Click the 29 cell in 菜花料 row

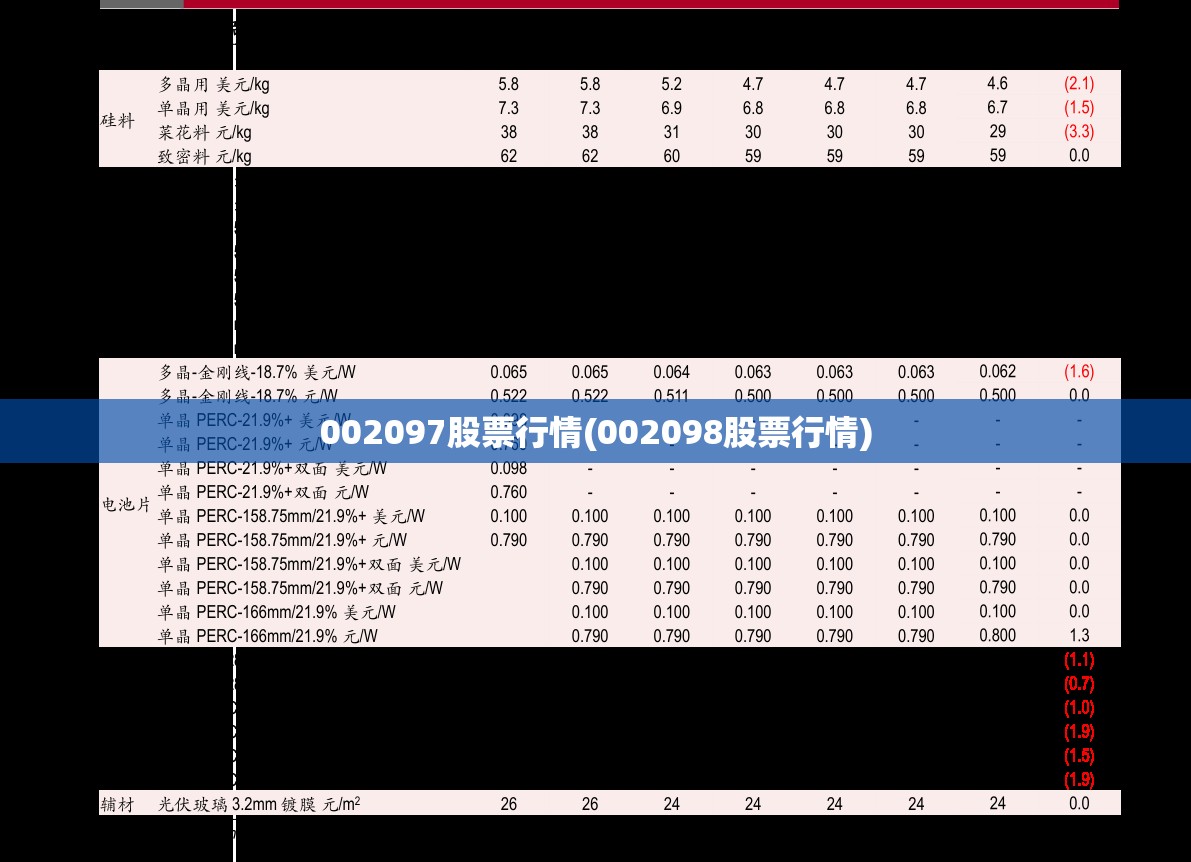click(997, 131)
